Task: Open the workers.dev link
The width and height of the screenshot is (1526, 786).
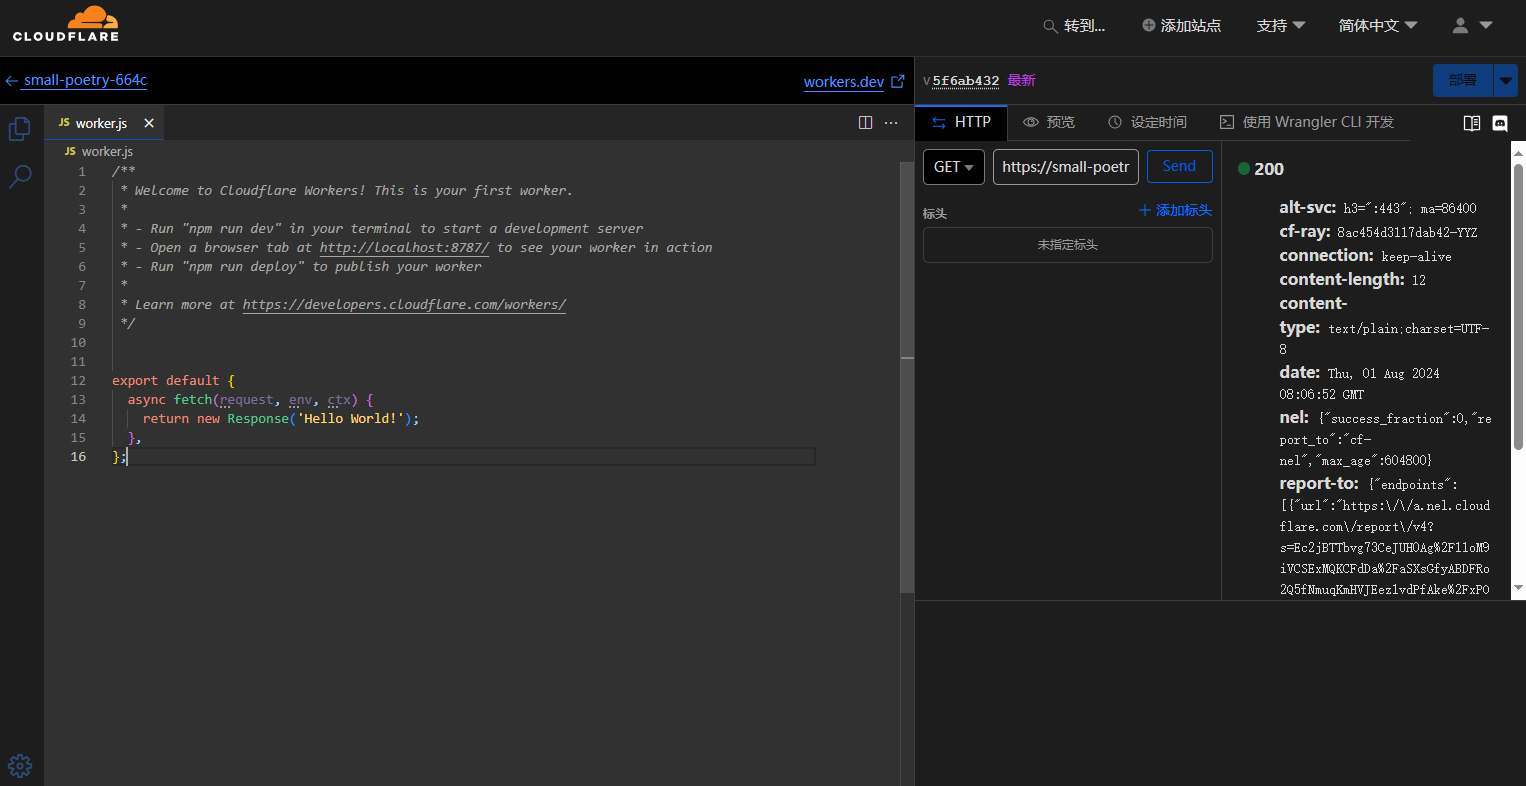Action: click(x=844, y=82)
